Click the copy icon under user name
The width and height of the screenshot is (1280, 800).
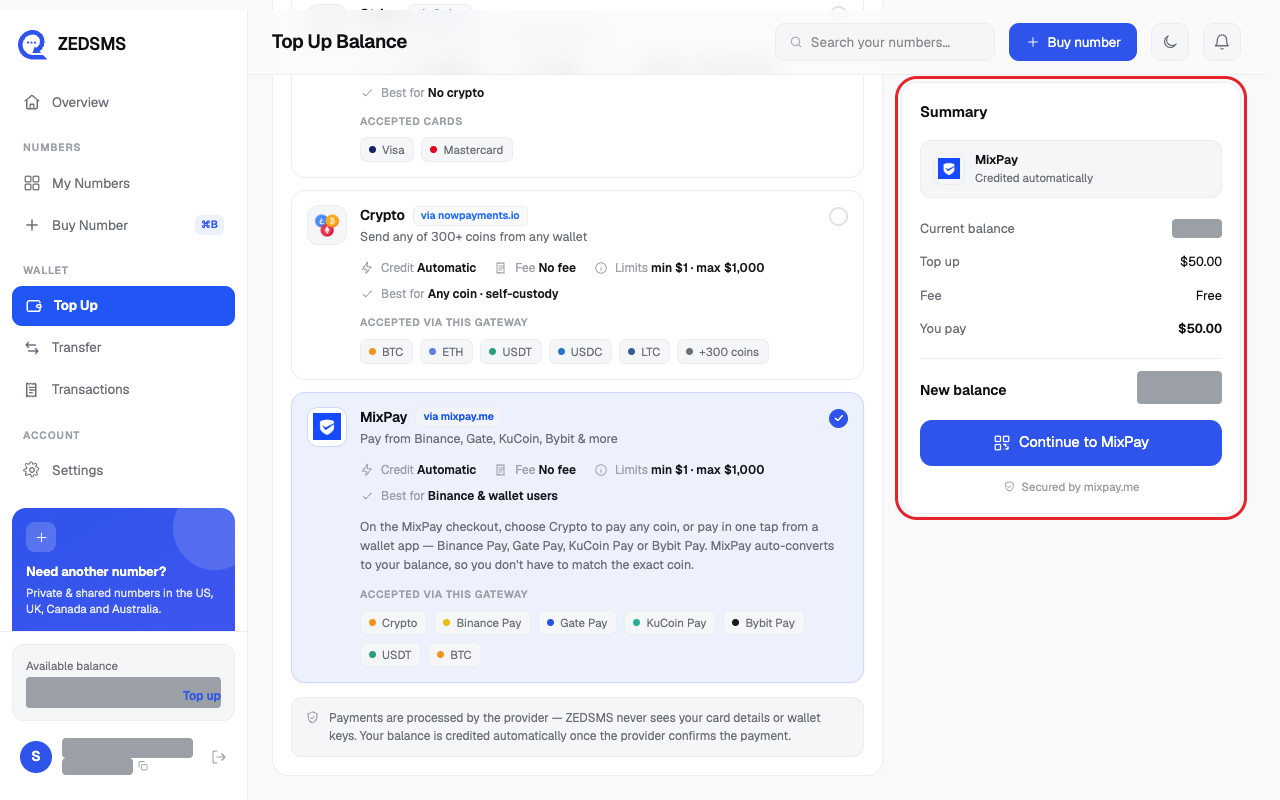[x=143, y=766]
